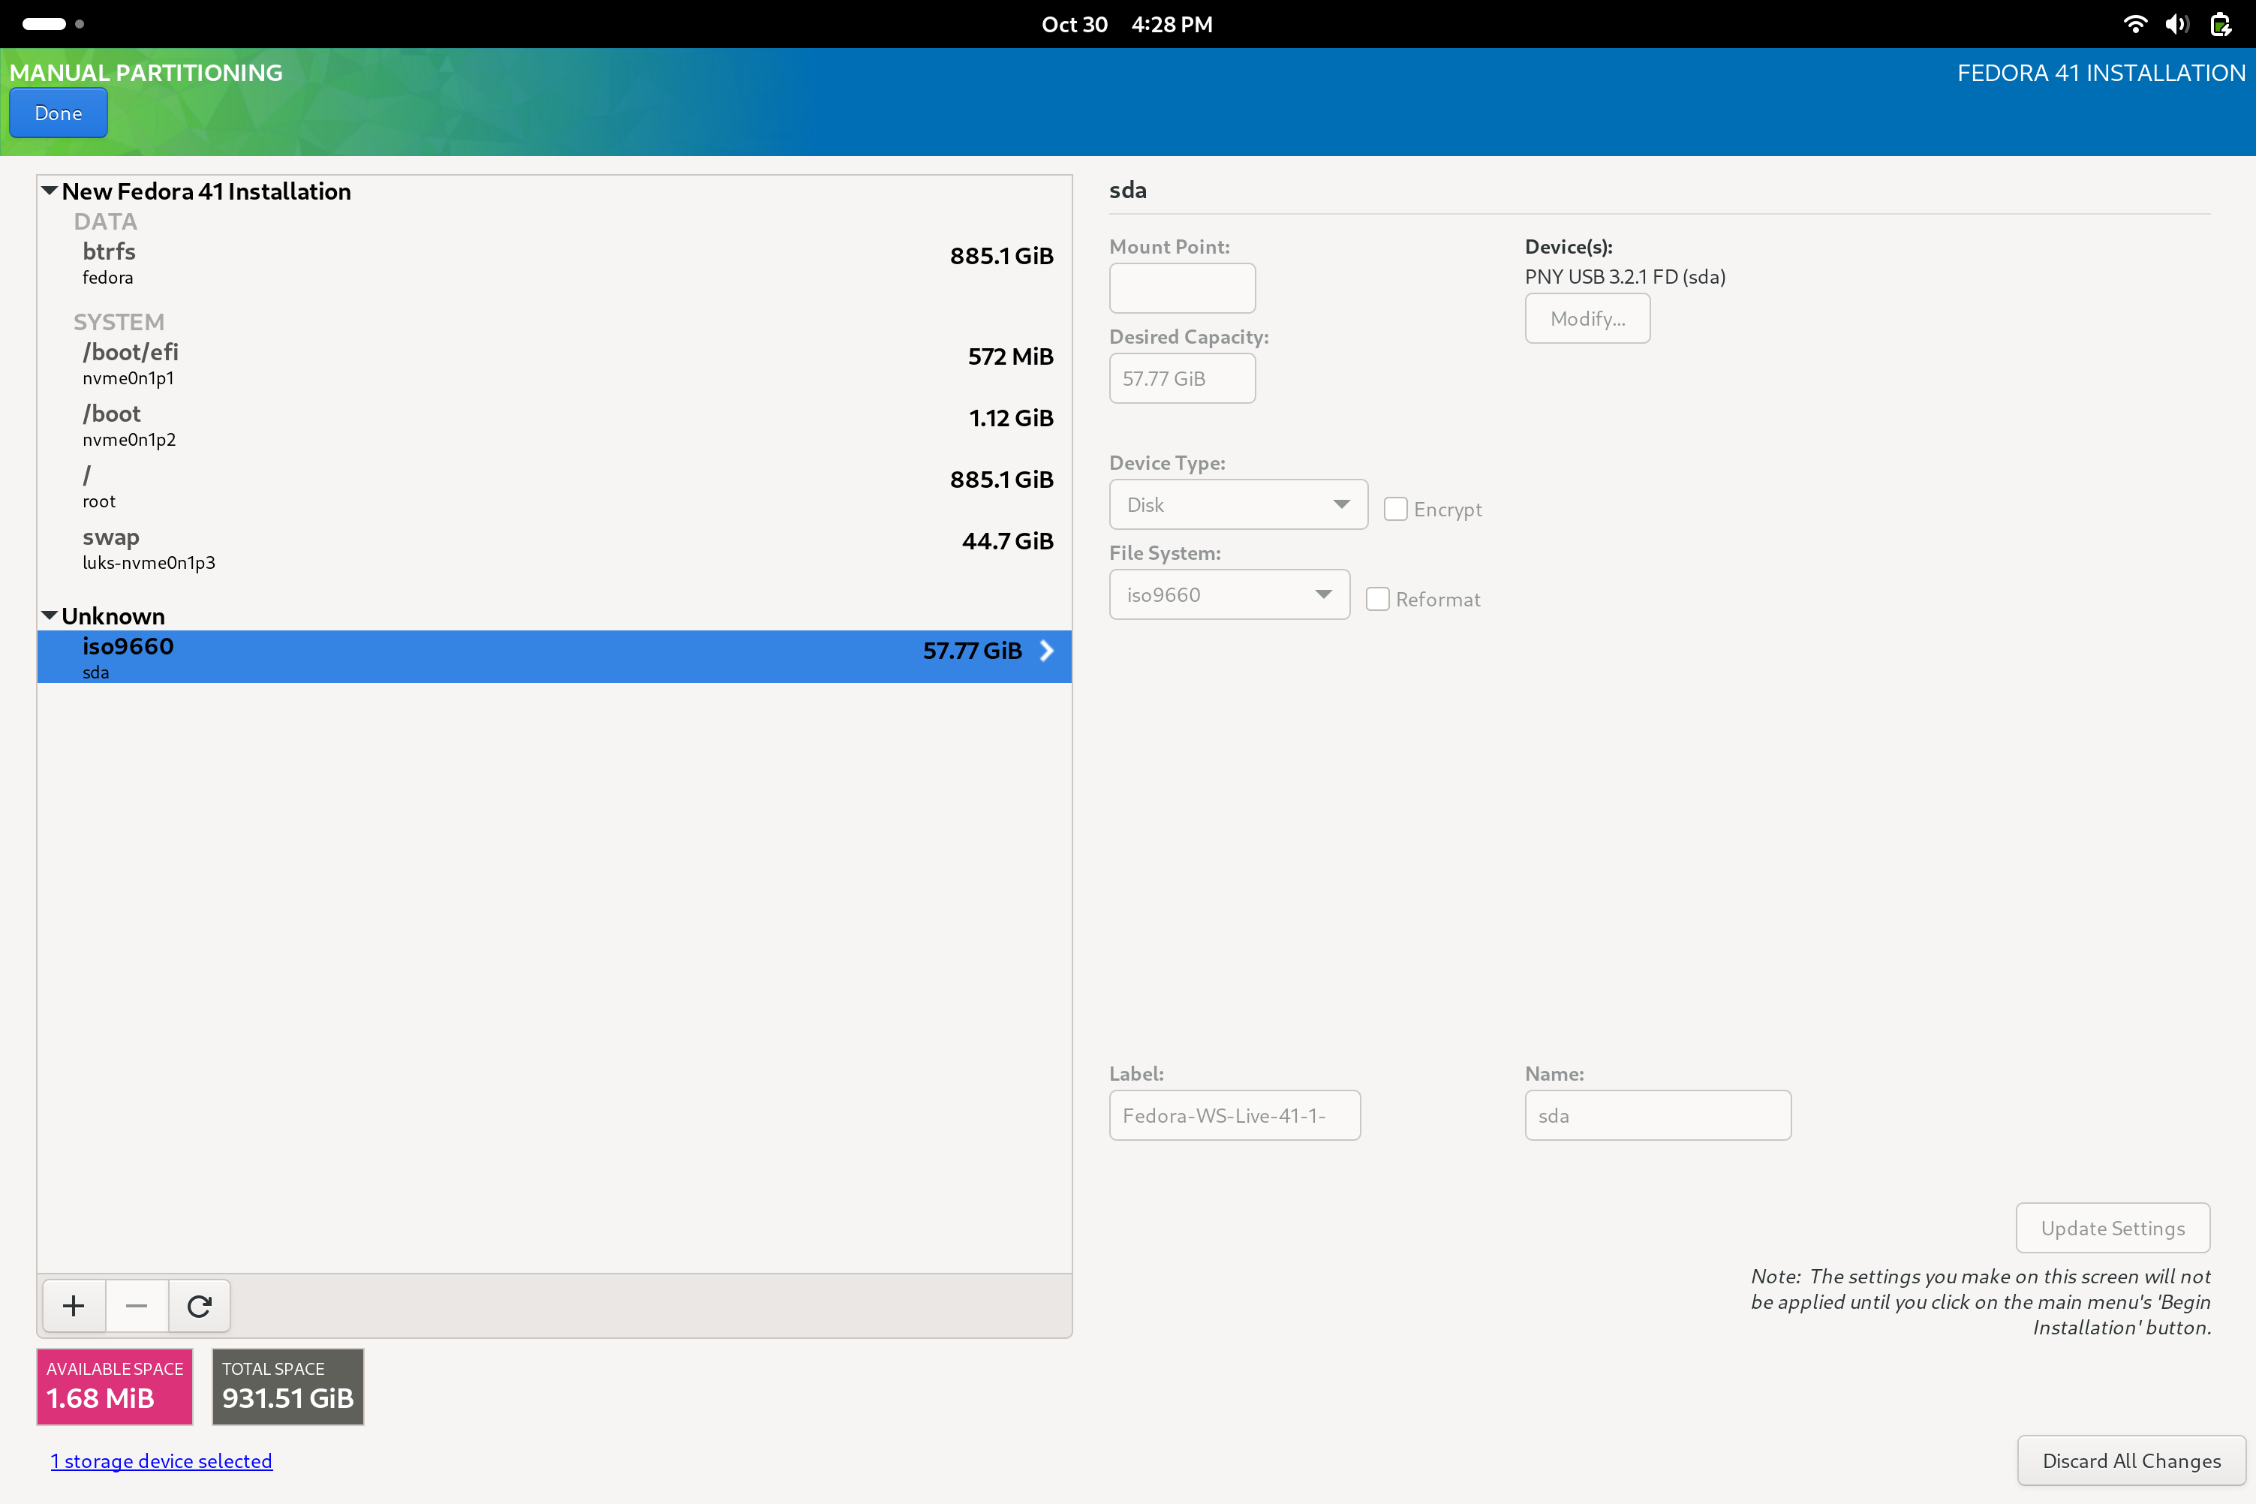This screenshot has height=1504, width=2256.
Task: Click Update Settings button
Action: tap(2112, 1228)
